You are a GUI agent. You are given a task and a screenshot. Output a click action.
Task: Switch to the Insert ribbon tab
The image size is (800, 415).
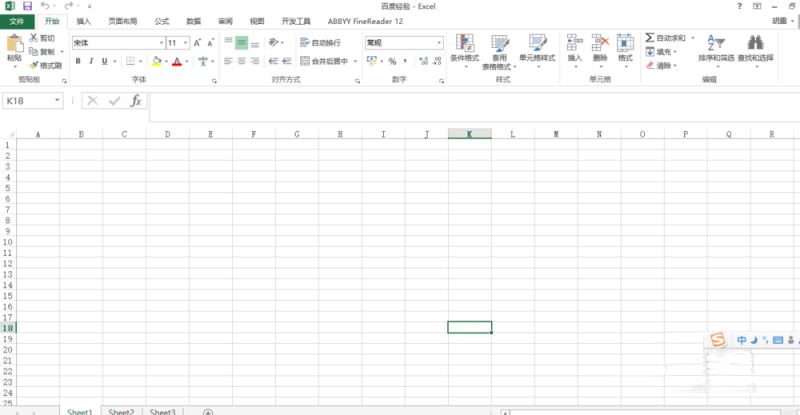[x=84, y=21]
